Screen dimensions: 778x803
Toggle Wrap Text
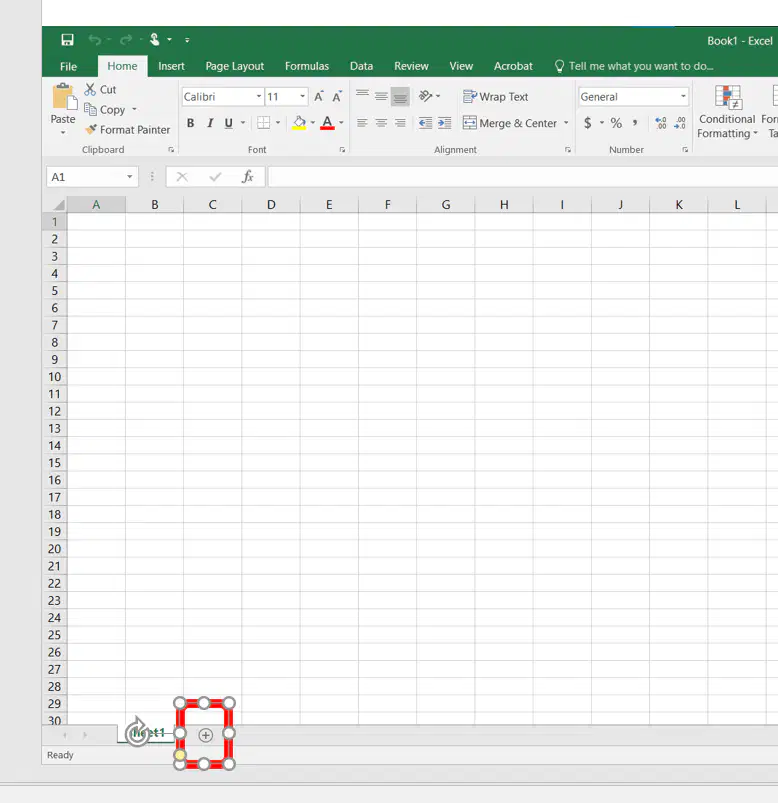495,97
